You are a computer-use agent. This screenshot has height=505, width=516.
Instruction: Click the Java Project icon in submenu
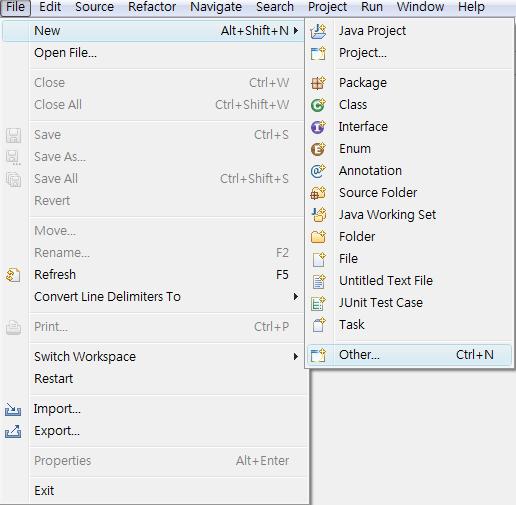(x=318, y=31)
